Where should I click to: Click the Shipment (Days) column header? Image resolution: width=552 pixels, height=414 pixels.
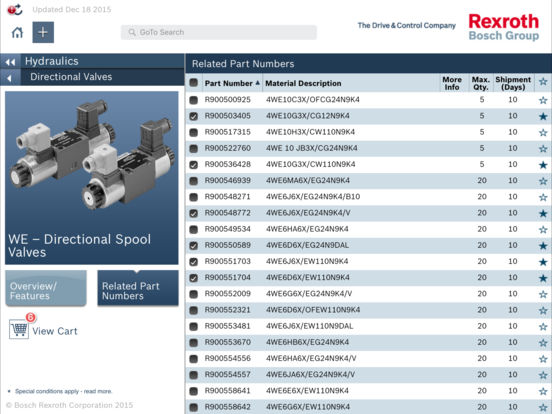(x=513, y=83)
